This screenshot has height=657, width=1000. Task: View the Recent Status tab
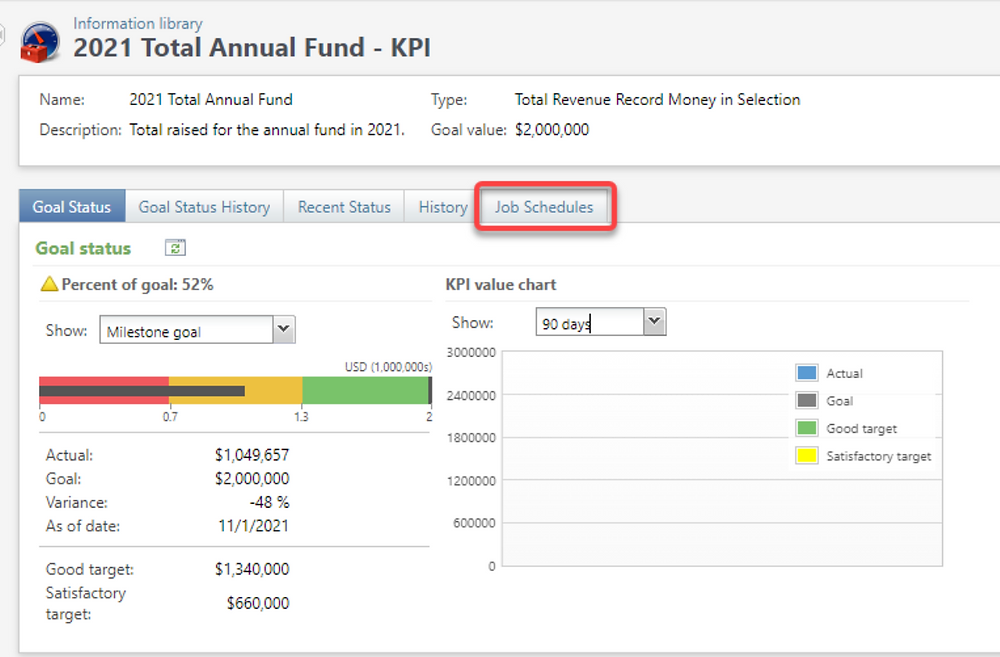tap(343, 206)
